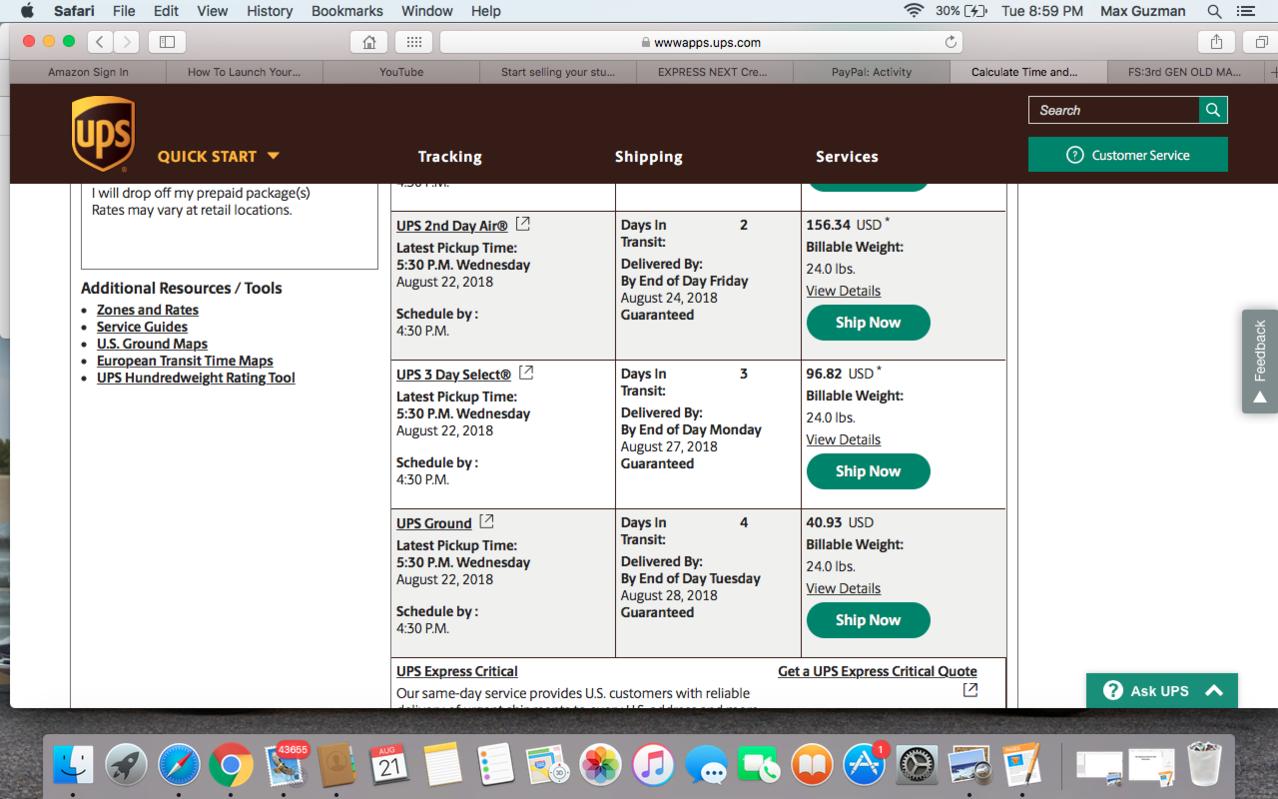Click the UPS shield logo
This screenshot has width=1278, height=799.
103,134
